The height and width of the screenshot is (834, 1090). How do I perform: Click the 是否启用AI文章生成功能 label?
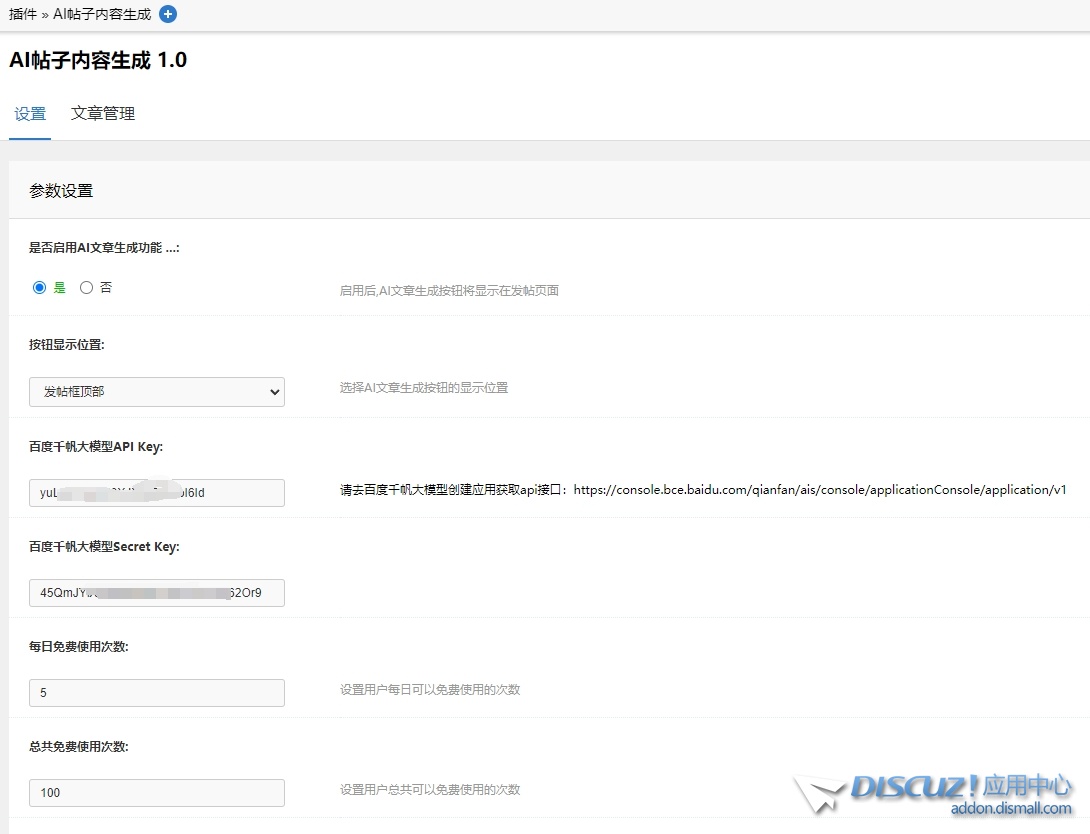(104, 248)
